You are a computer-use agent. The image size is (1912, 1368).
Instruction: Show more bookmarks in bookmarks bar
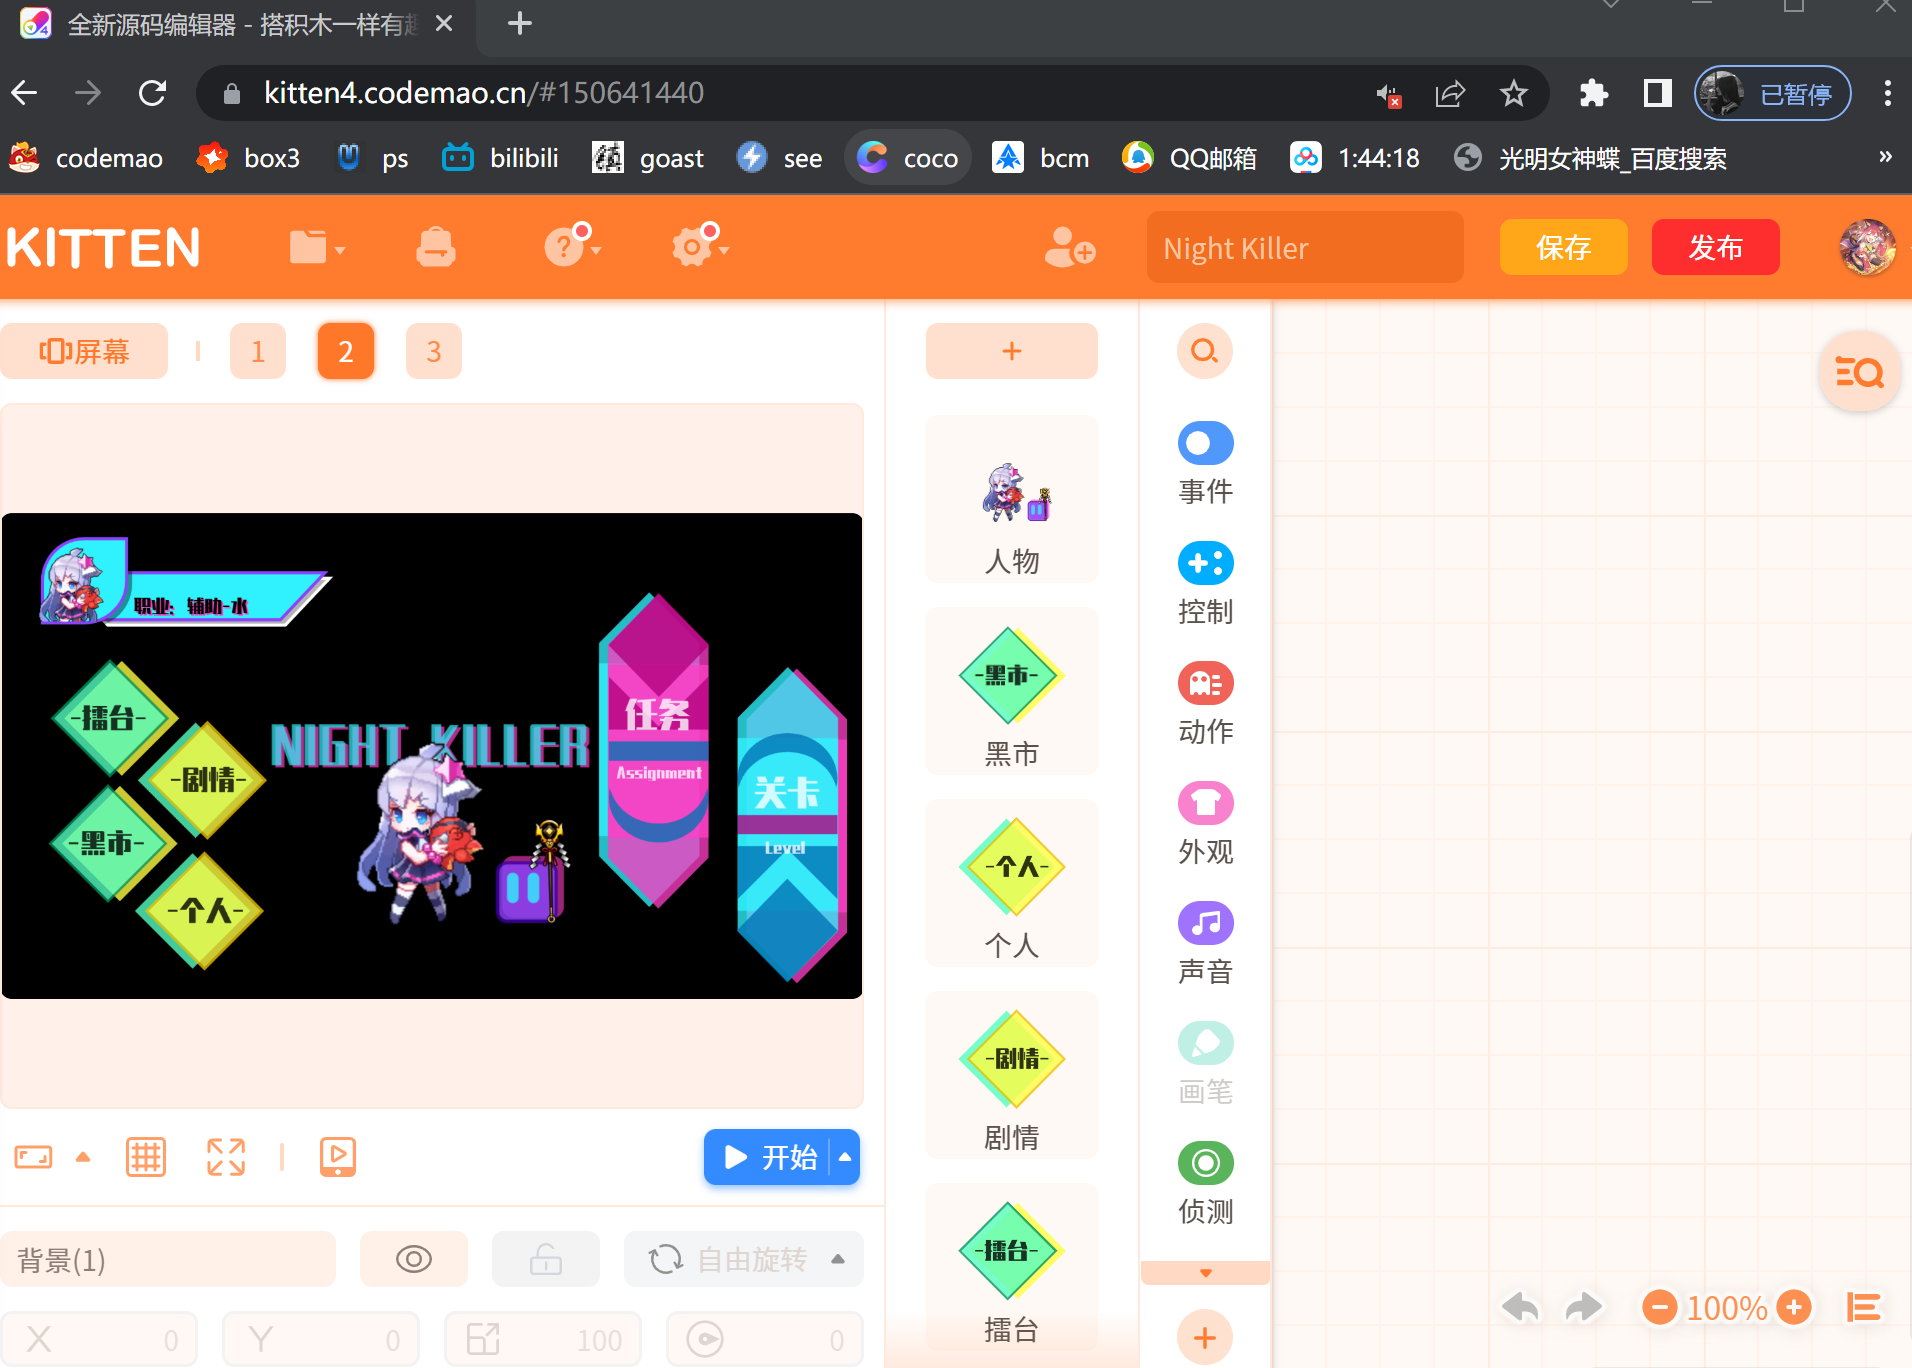pos(1885,157)
